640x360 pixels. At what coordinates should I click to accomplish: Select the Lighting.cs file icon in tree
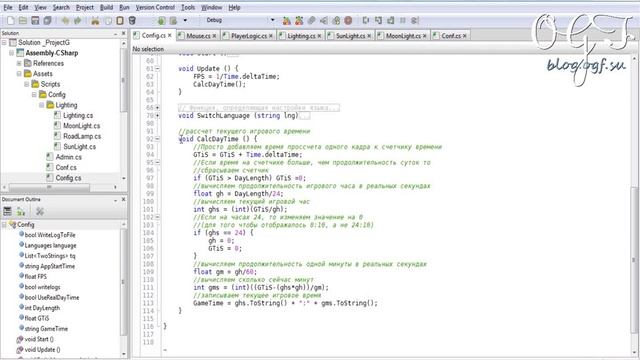pyautogui.click(x=58, y=115)
